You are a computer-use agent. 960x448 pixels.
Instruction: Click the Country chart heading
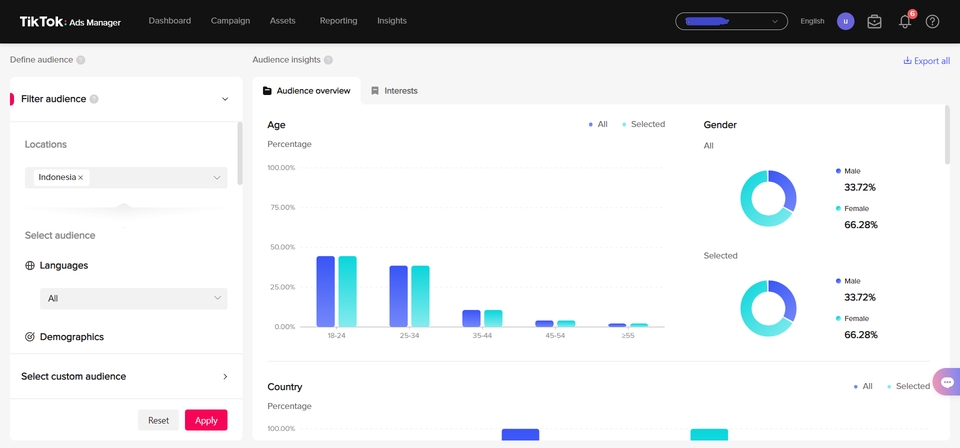pyautogui.click(x=285, y=387)
